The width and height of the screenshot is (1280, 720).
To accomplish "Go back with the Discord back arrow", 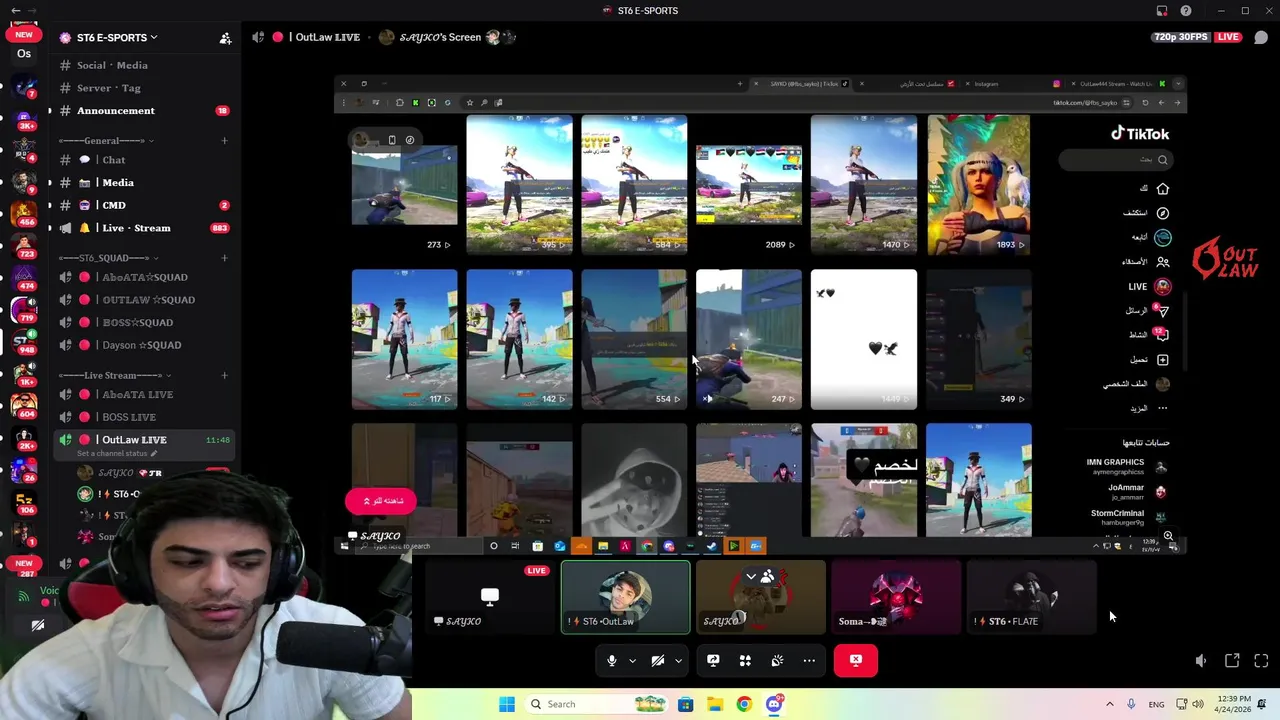I will (15, 10).
